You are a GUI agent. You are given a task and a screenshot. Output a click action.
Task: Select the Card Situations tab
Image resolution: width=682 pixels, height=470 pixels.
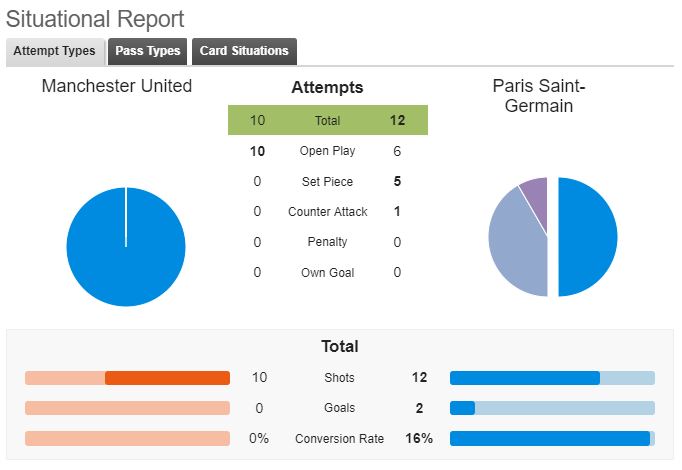coord(244,51)
